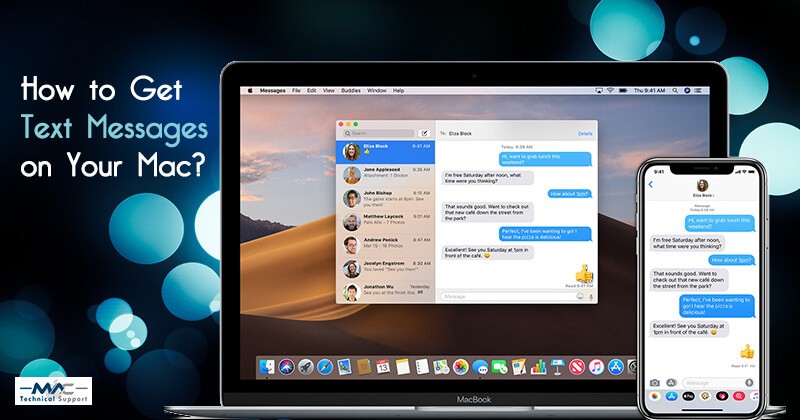Open Keynote podium icon in dock
800x420 pixels.
coord(557,366)
